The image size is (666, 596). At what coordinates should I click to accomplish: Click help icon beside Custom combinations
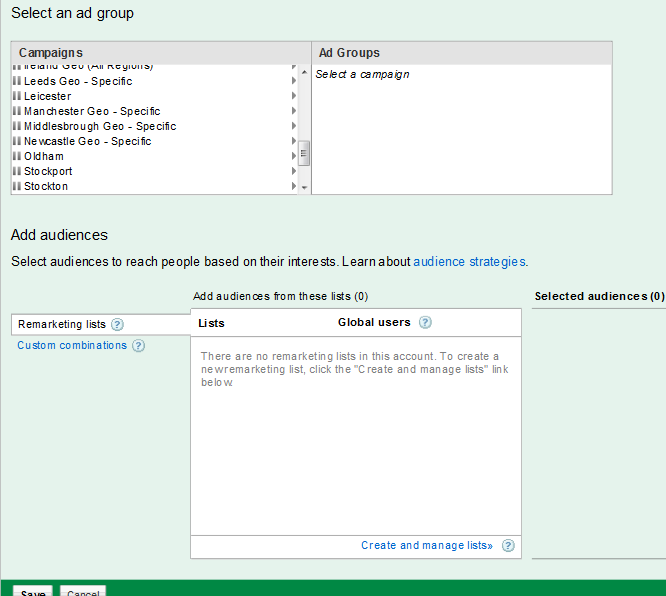click(138, 346)
